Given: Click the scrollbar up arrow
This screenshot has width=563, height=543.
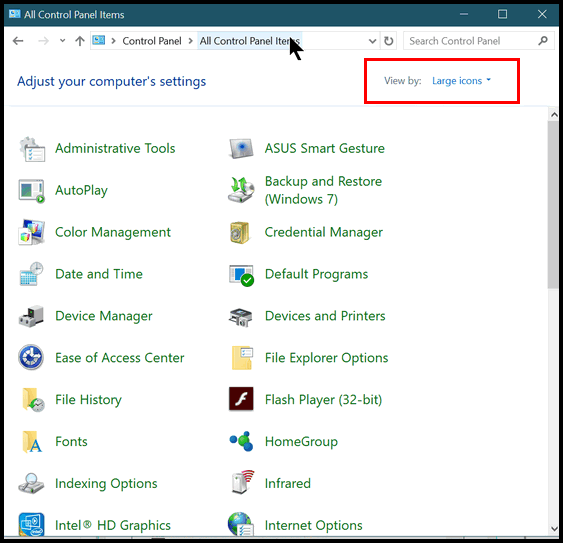Looking at the screenshot, I should [x=554, y=115].
